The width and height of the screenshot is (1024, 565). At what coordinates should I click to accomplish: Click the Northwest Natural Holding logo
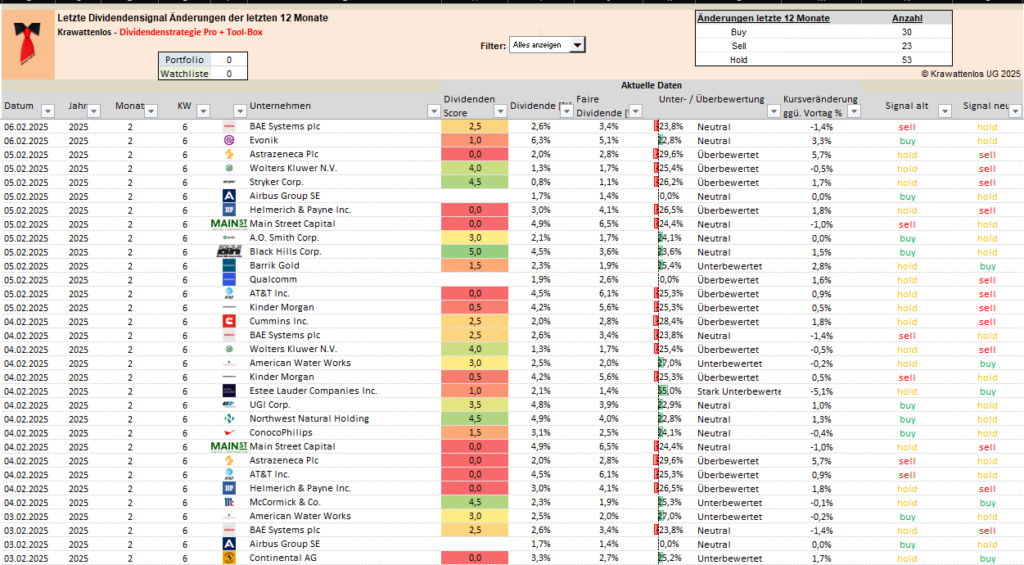(229, 419)
